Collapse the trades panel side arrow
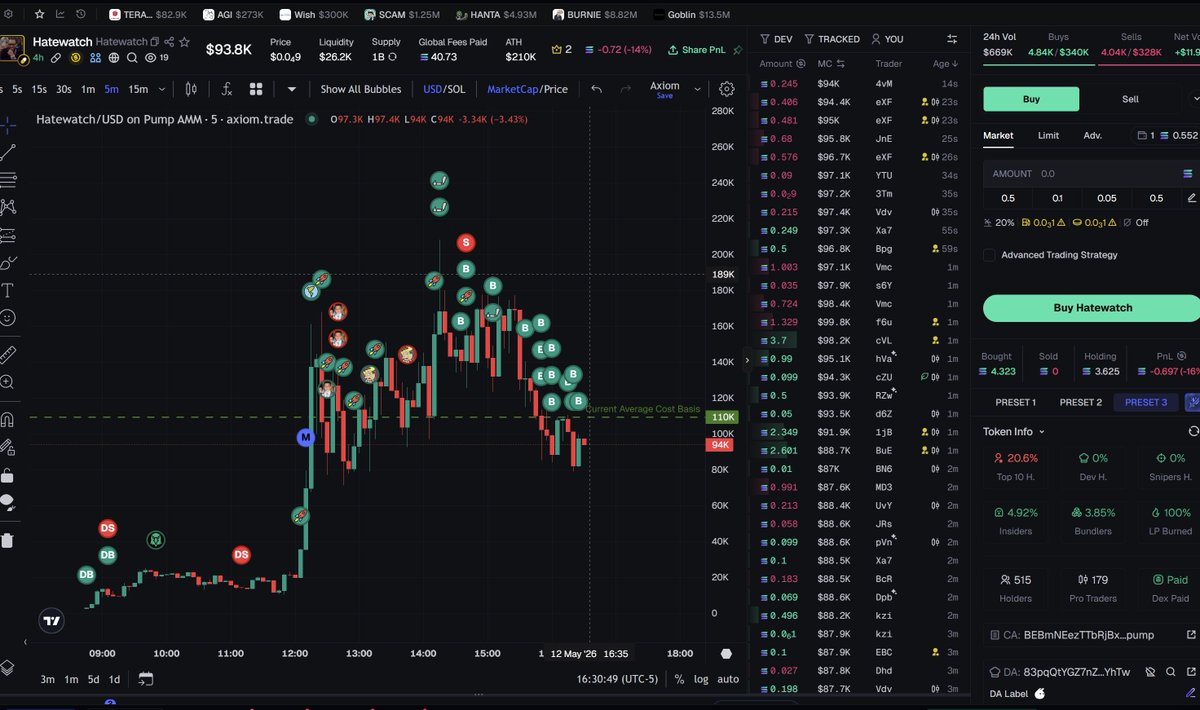 pos(747,361)
